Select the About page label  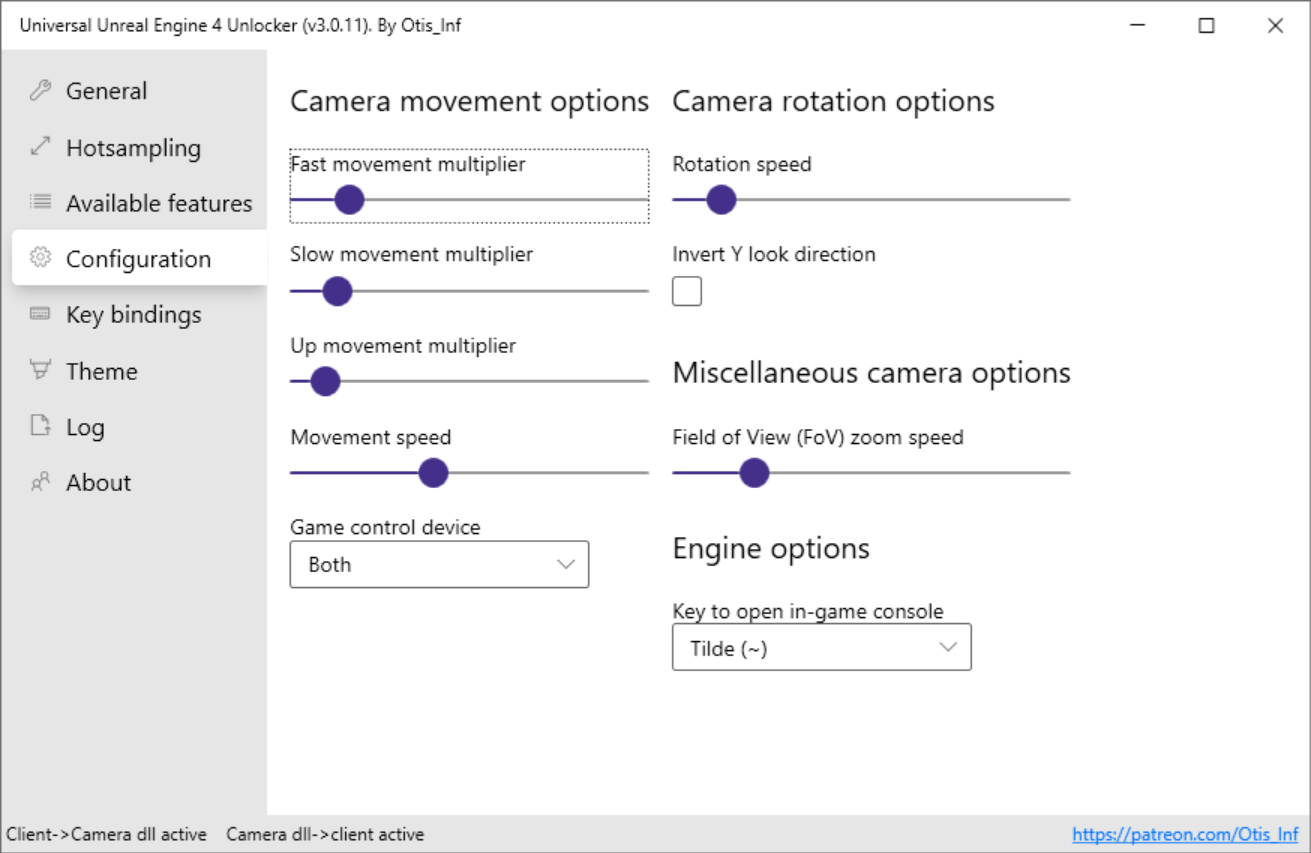click(x=98, y=483)
